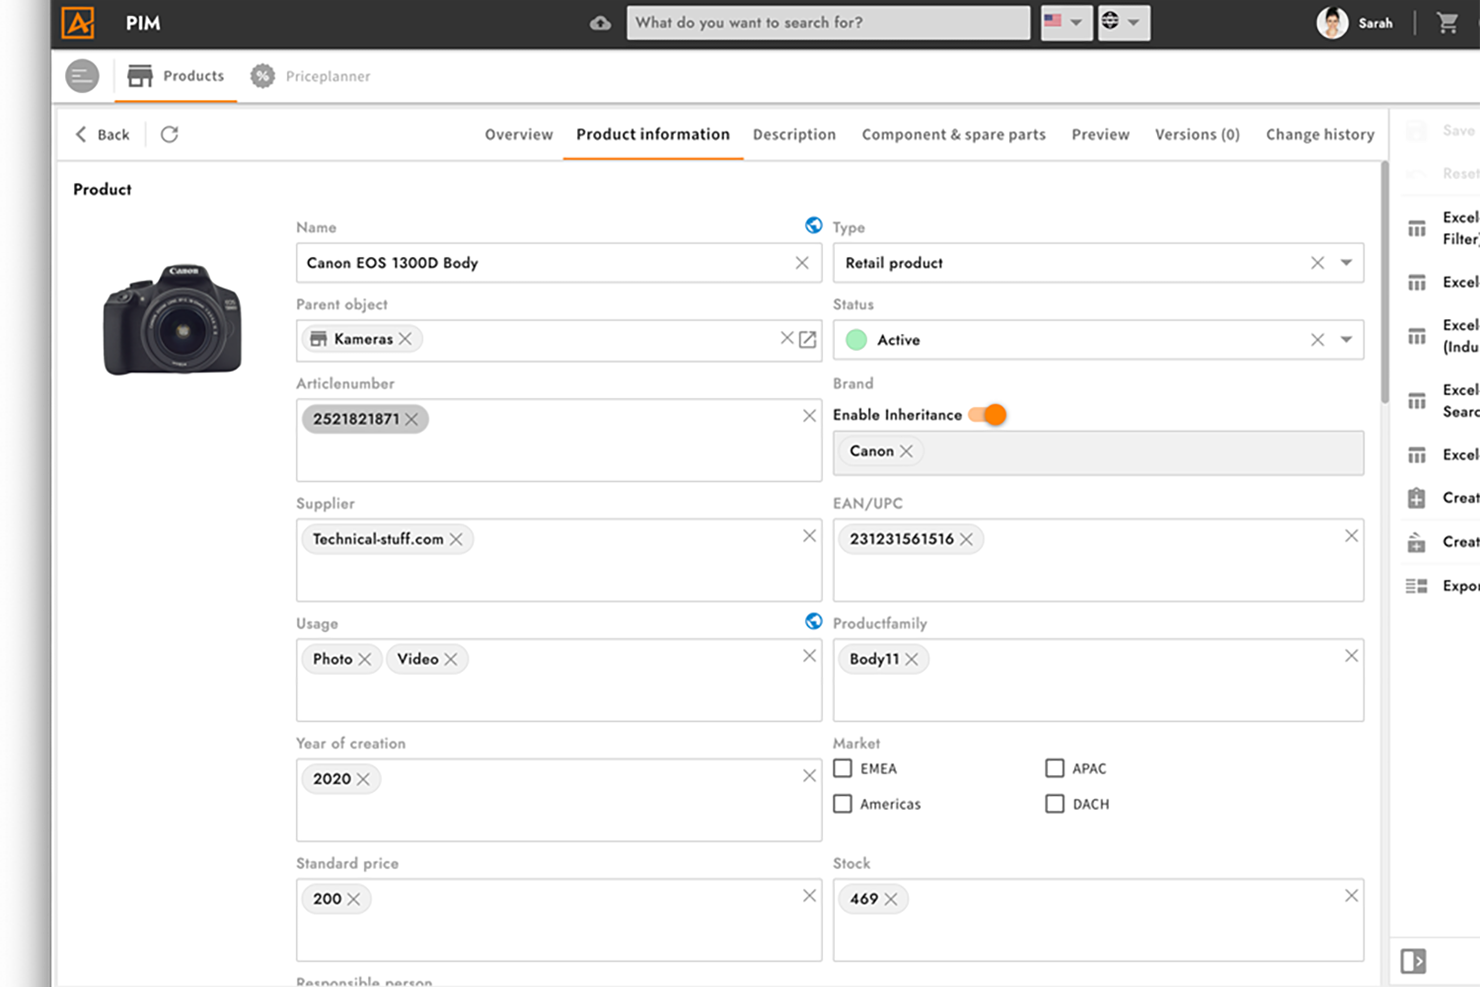Select the Americas checkbox
The height and width of the screenshot is (987, 1480).
pyautogui.click(x=843, y=804)
